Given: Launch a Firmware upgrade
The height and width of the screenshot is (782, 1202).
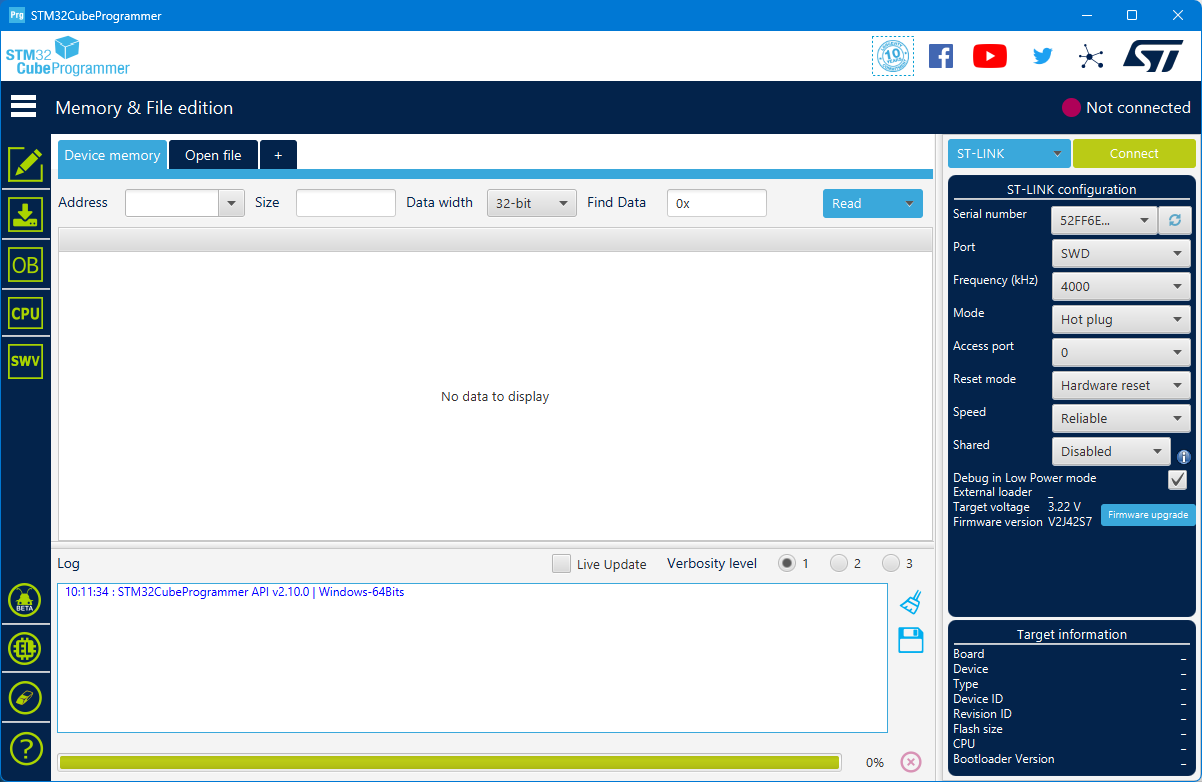Looking at the screenshot, I should pyautogui.click(x=1148, y=514).
